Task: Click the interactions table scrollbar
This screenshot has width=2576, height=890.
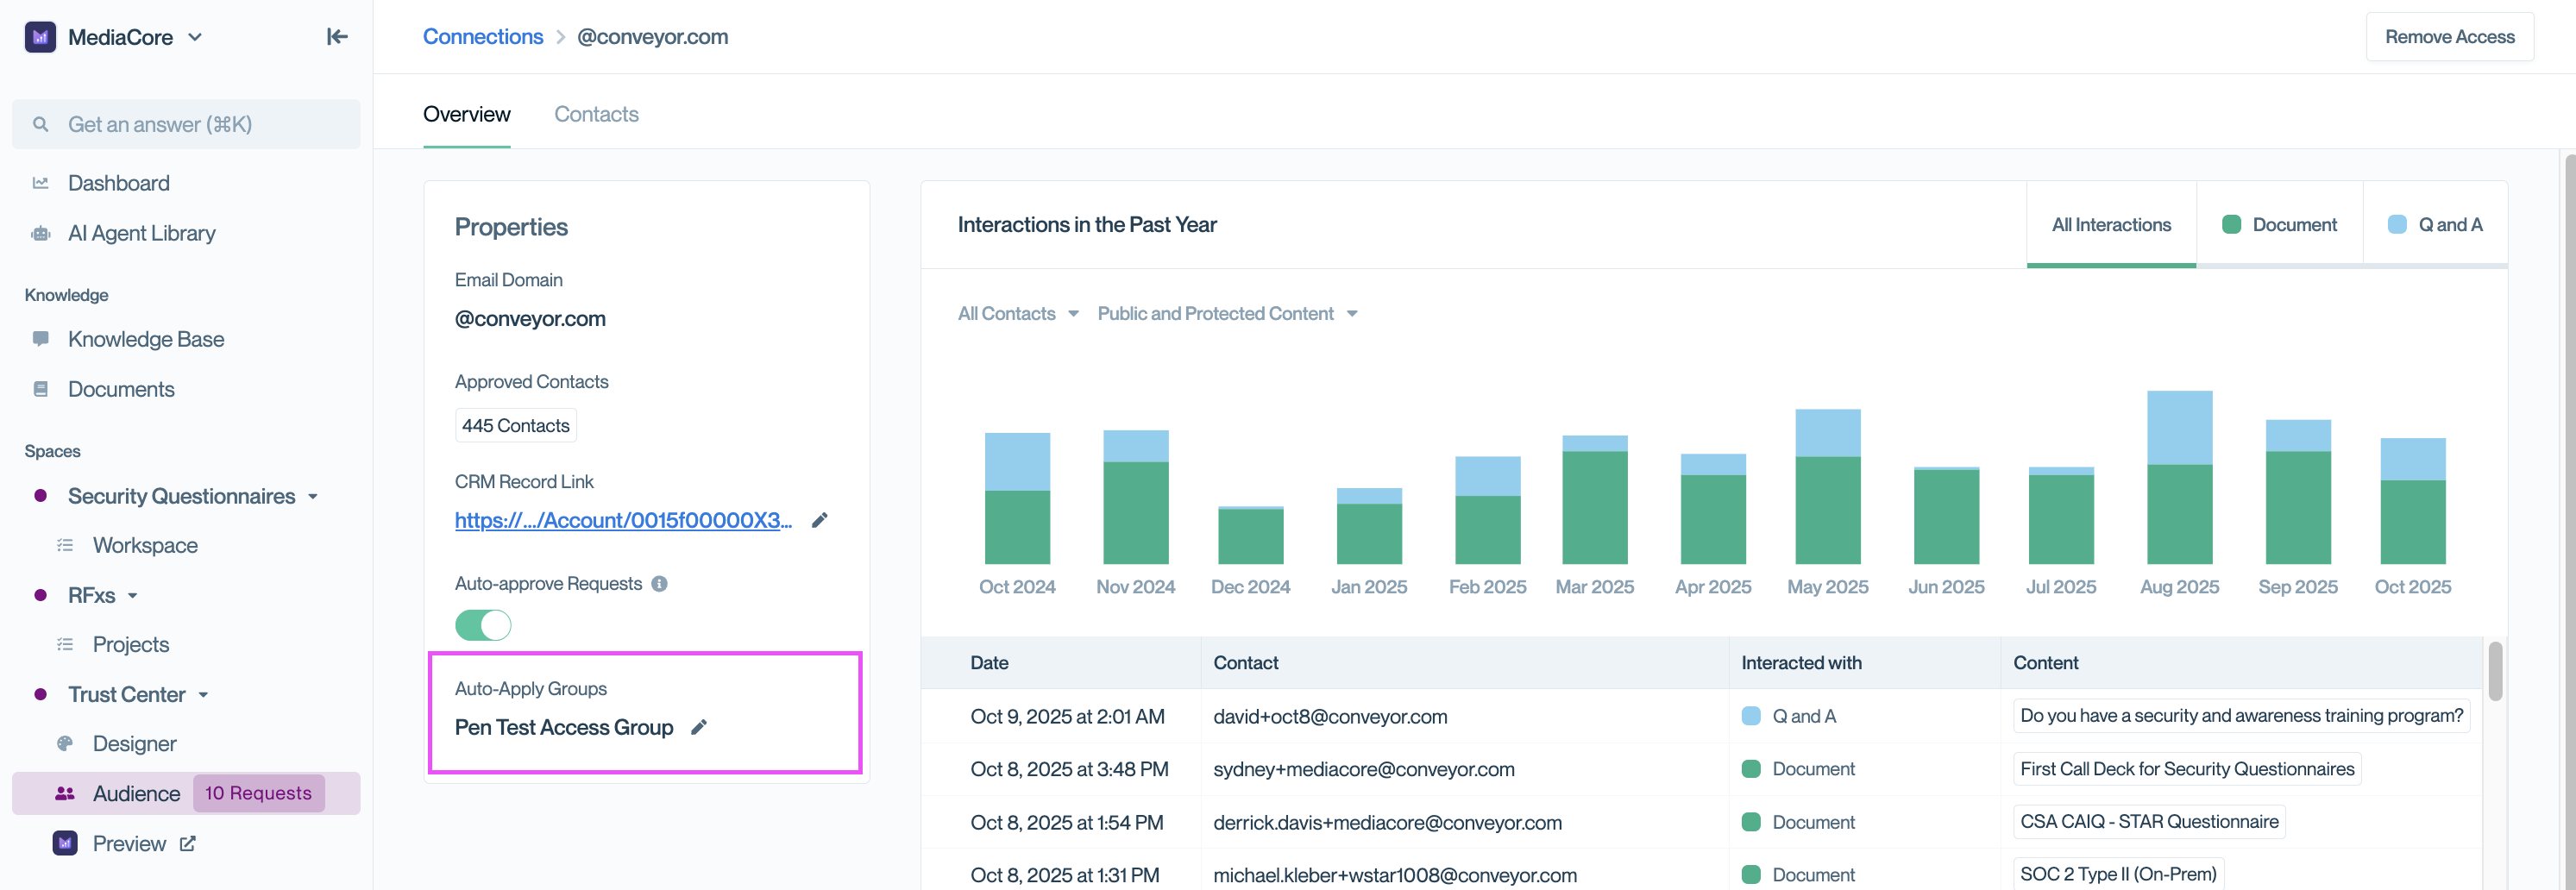Action: 2495,671
